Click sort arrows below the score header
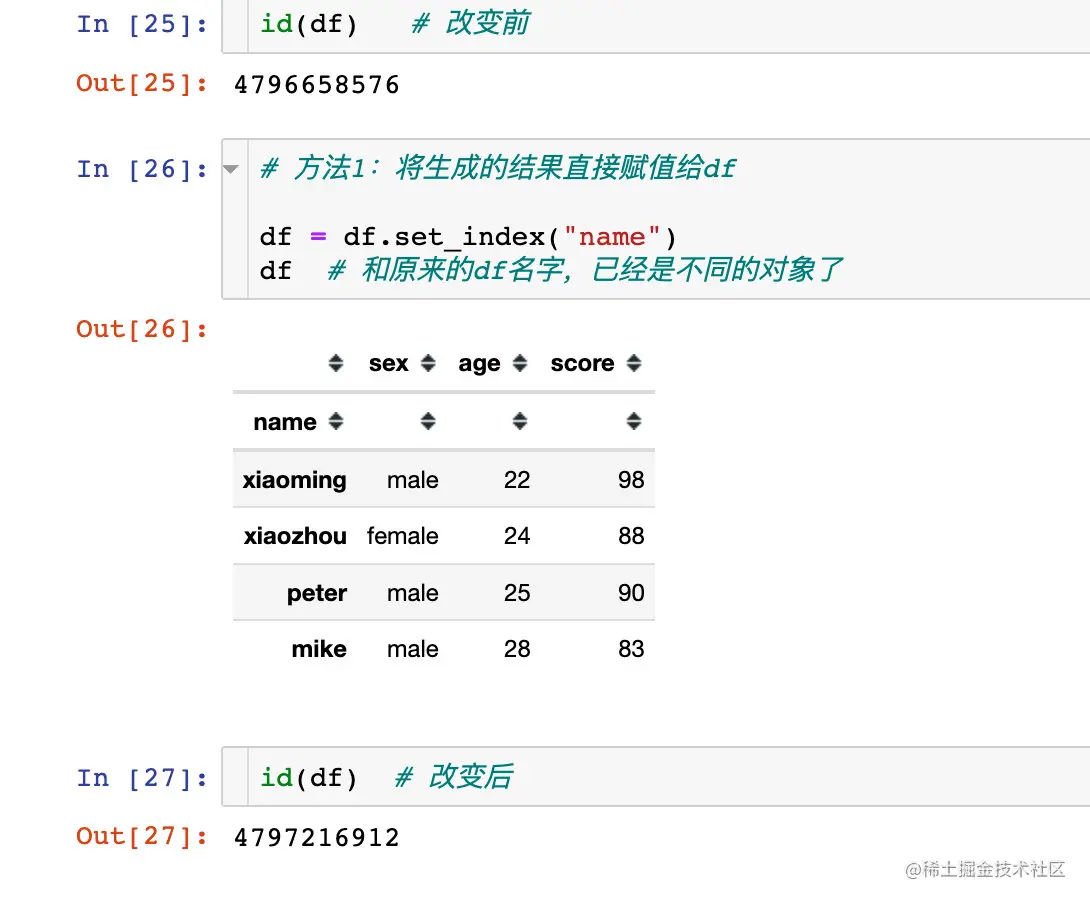The height and width of the screenshot is (904, 1090). point(633,421)
